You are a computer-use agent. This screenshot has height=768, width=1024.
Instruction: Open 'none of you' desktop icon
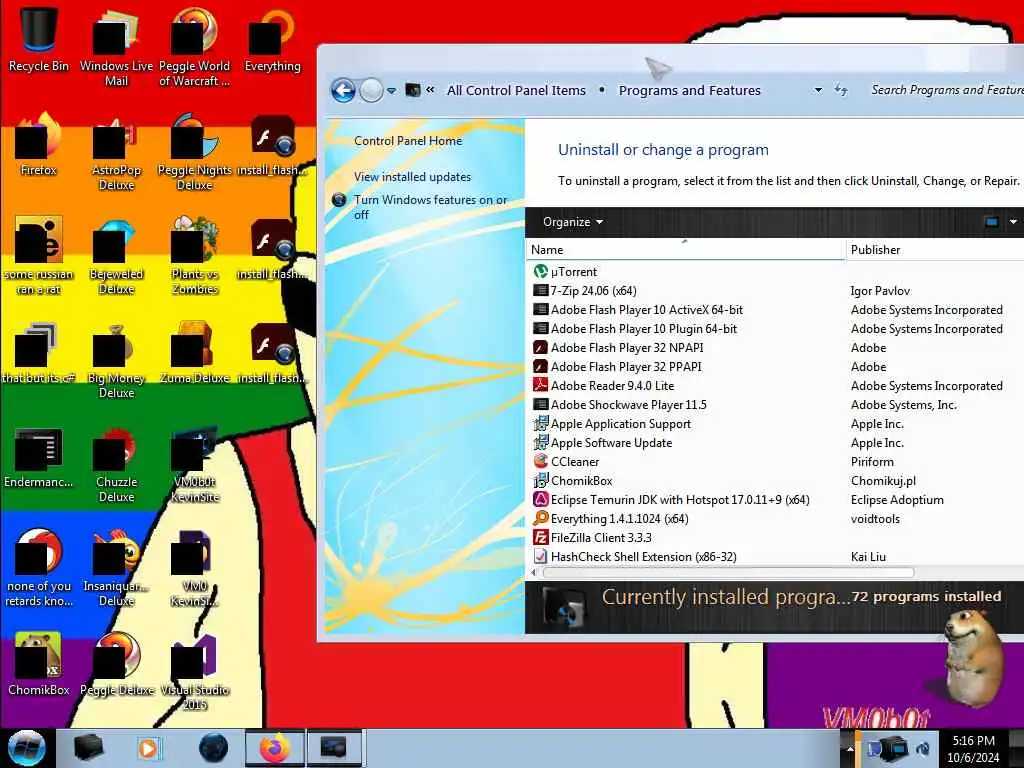tap(38, 568)
